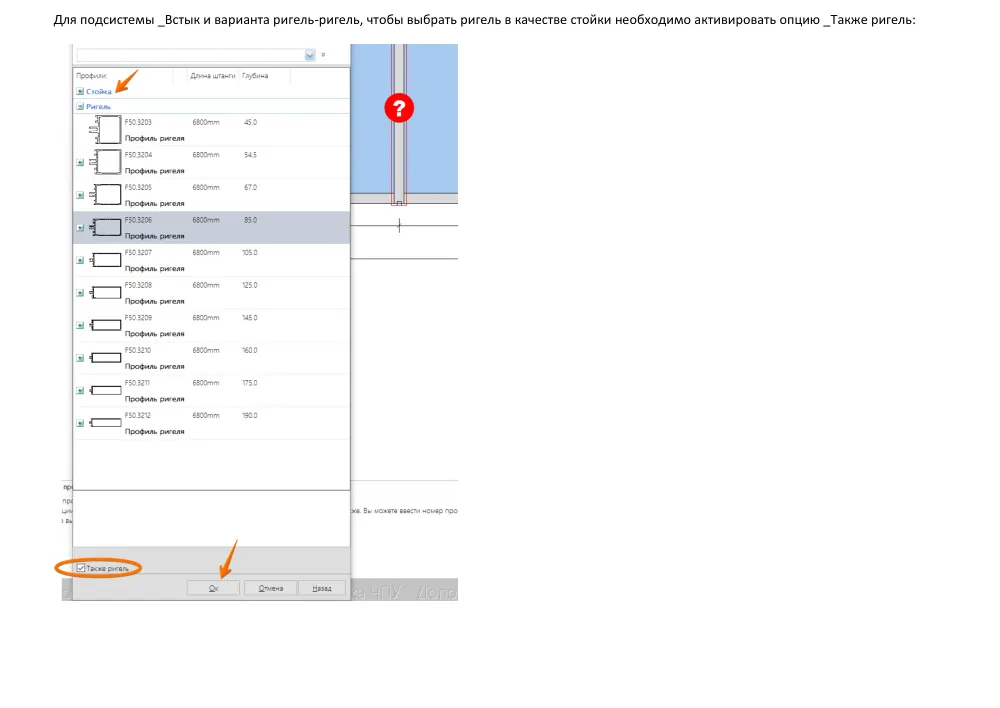Open the profile search combo box dropdown

click(x=310, y=55)
